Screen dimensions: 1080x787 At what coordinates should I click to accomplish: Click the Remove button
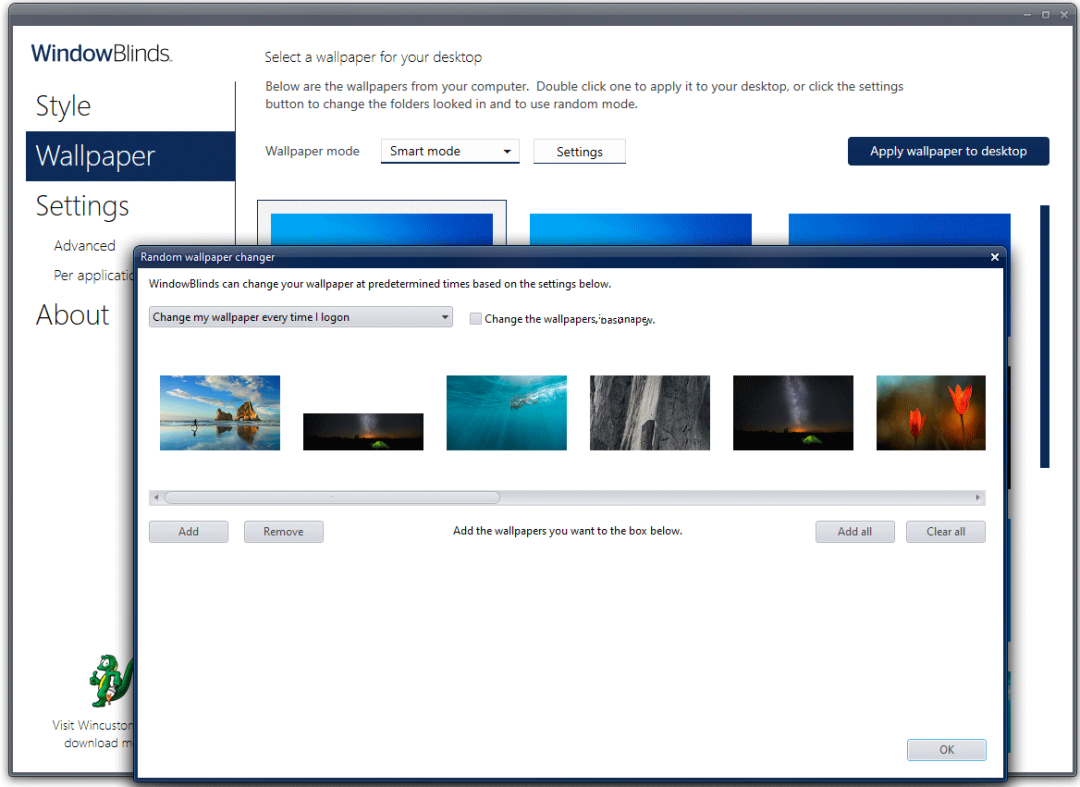point(283,532)
